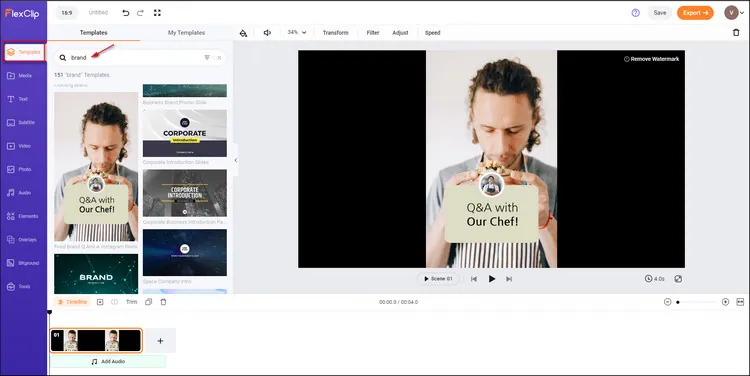Screen dimensions: 750x376
Task: Toggle the Timeline view button
Action: click(x=72, y=302)
